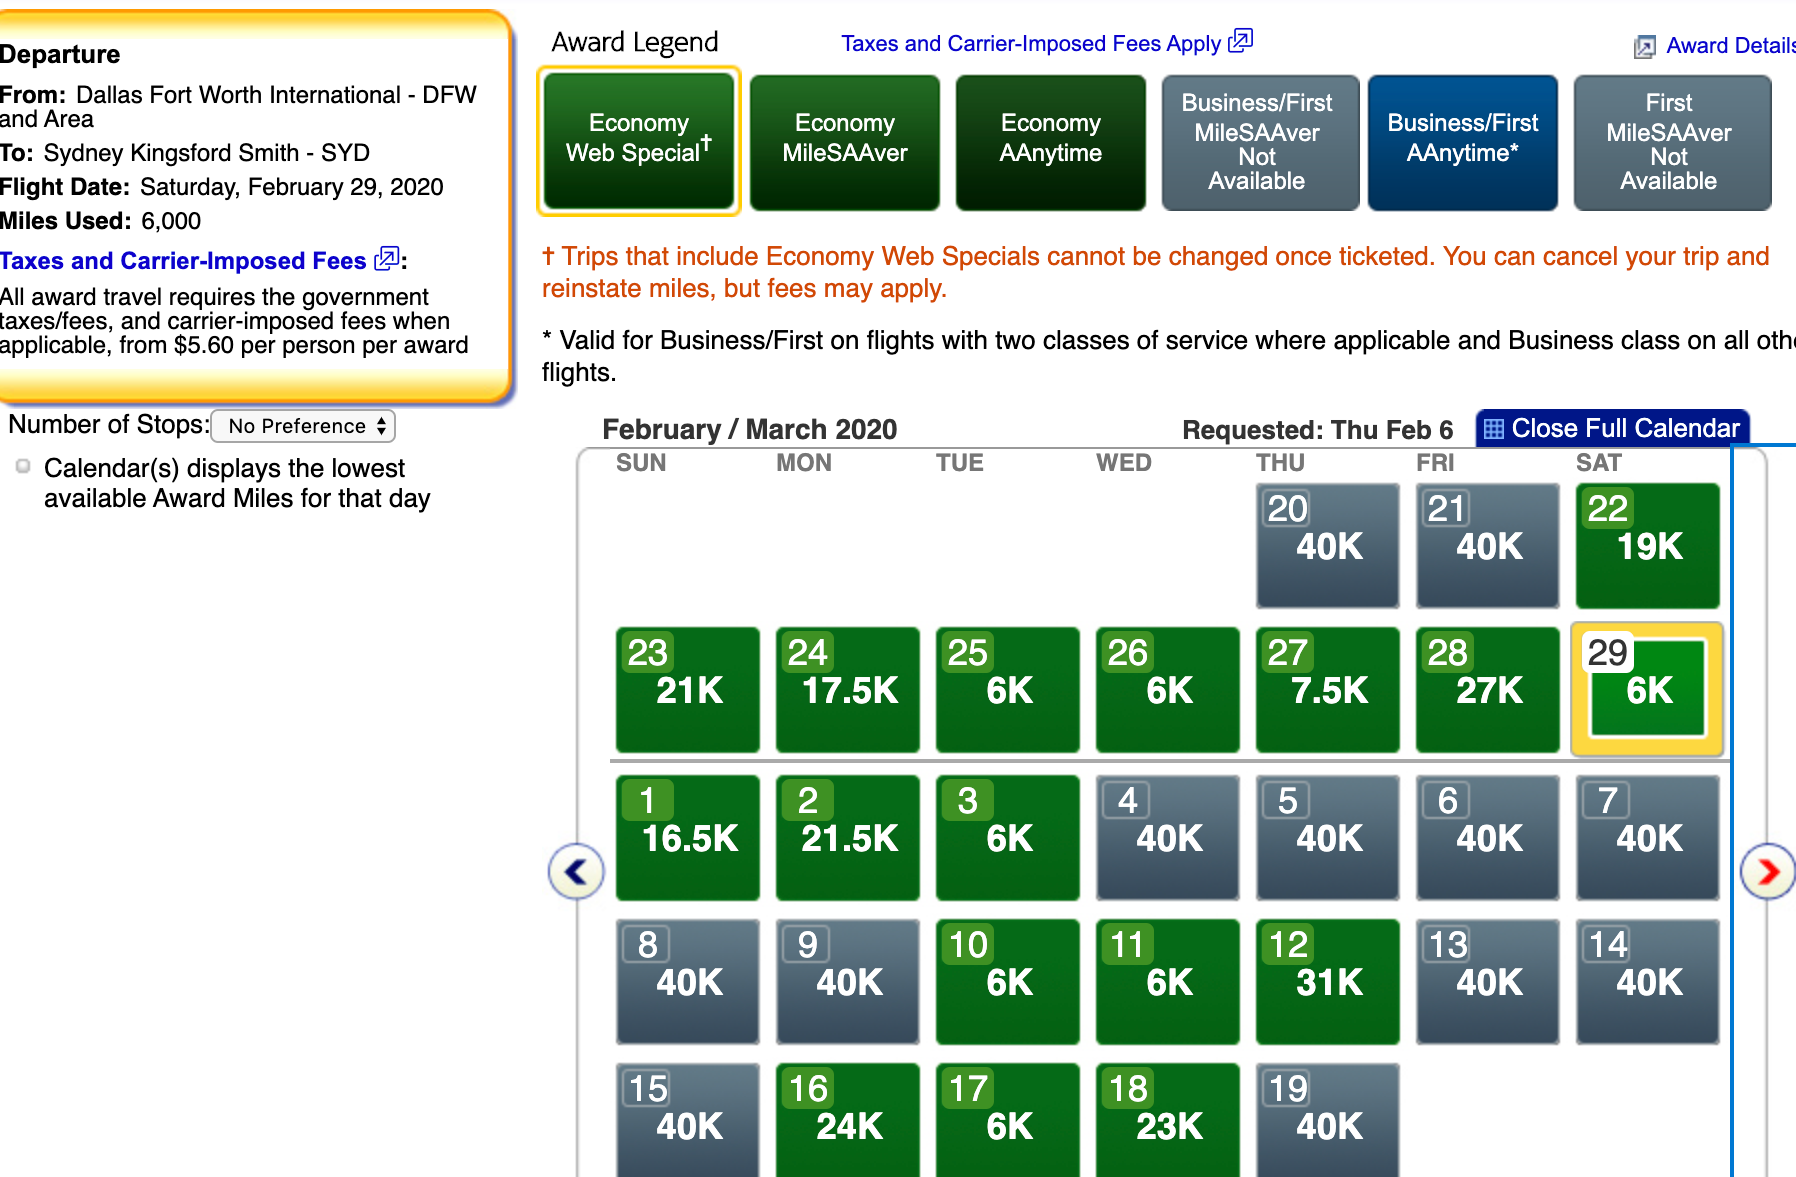Image resolution: width=1796 pixels, height=1177 pixels.
Task: Advance calendar with red right arrow
Action: pos(1767,872)
